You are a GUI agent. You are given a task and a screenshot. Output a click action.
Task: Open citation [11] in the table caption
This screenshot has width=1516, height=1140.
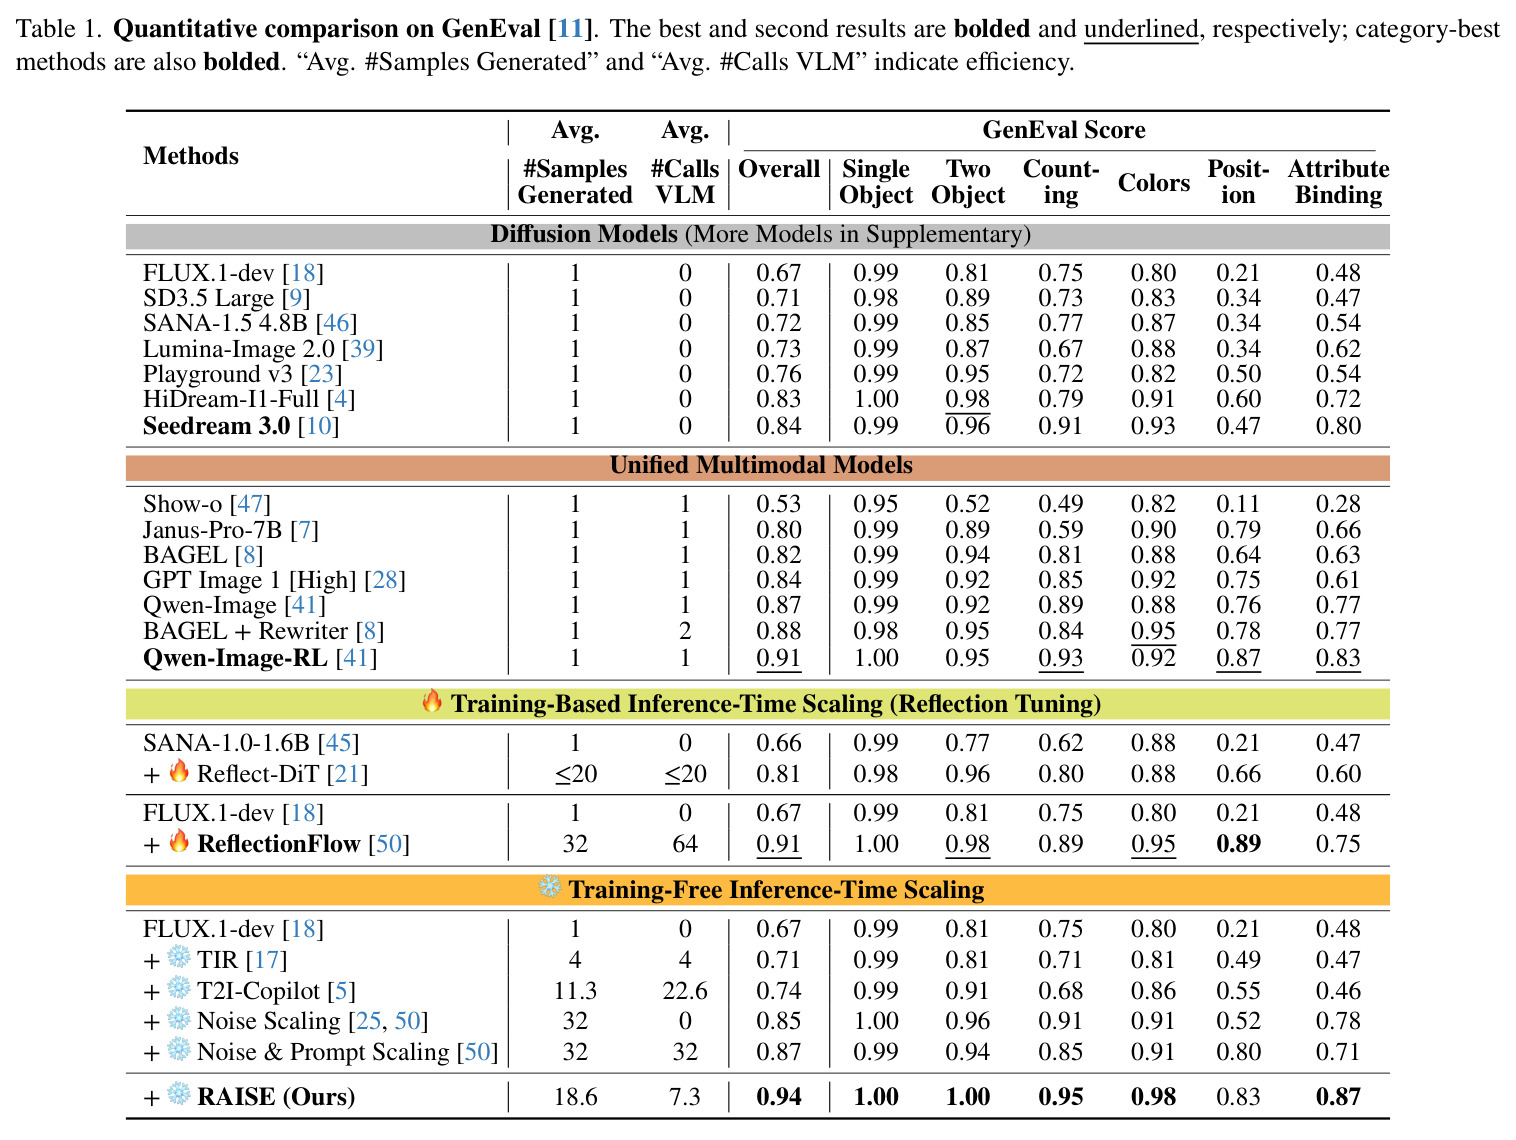[x=569, y=29]
